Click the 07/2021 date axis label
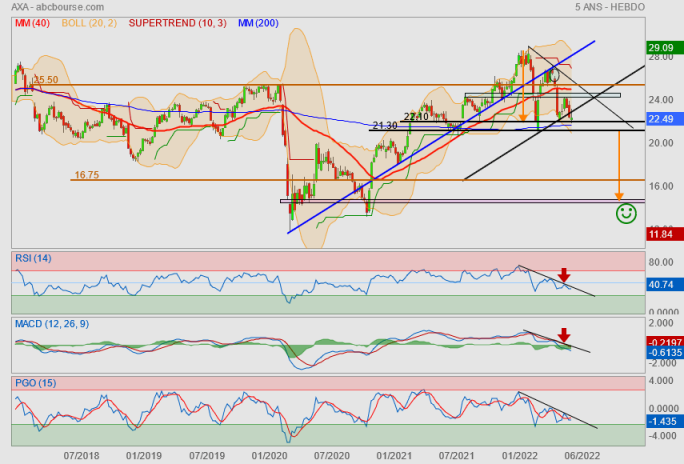Screen dimensions: 684x464 click(457, 456)
